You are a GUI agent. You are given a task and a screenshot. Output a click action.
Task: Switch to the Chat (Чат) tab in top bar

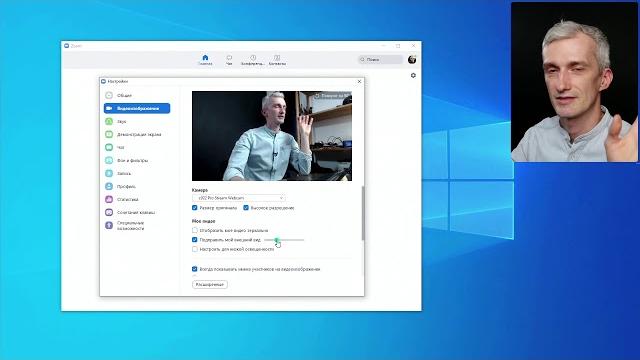pyautogui.click(x=229, y=60)
